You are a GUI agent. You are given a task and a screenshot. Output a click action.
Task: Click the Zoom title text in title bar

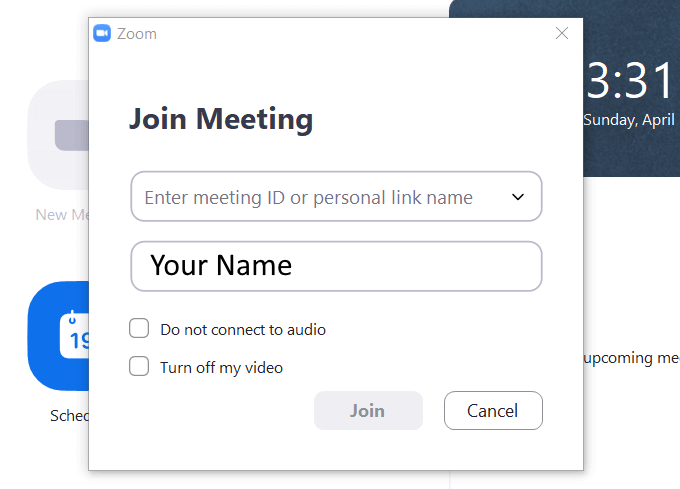[x=137, y=34]
